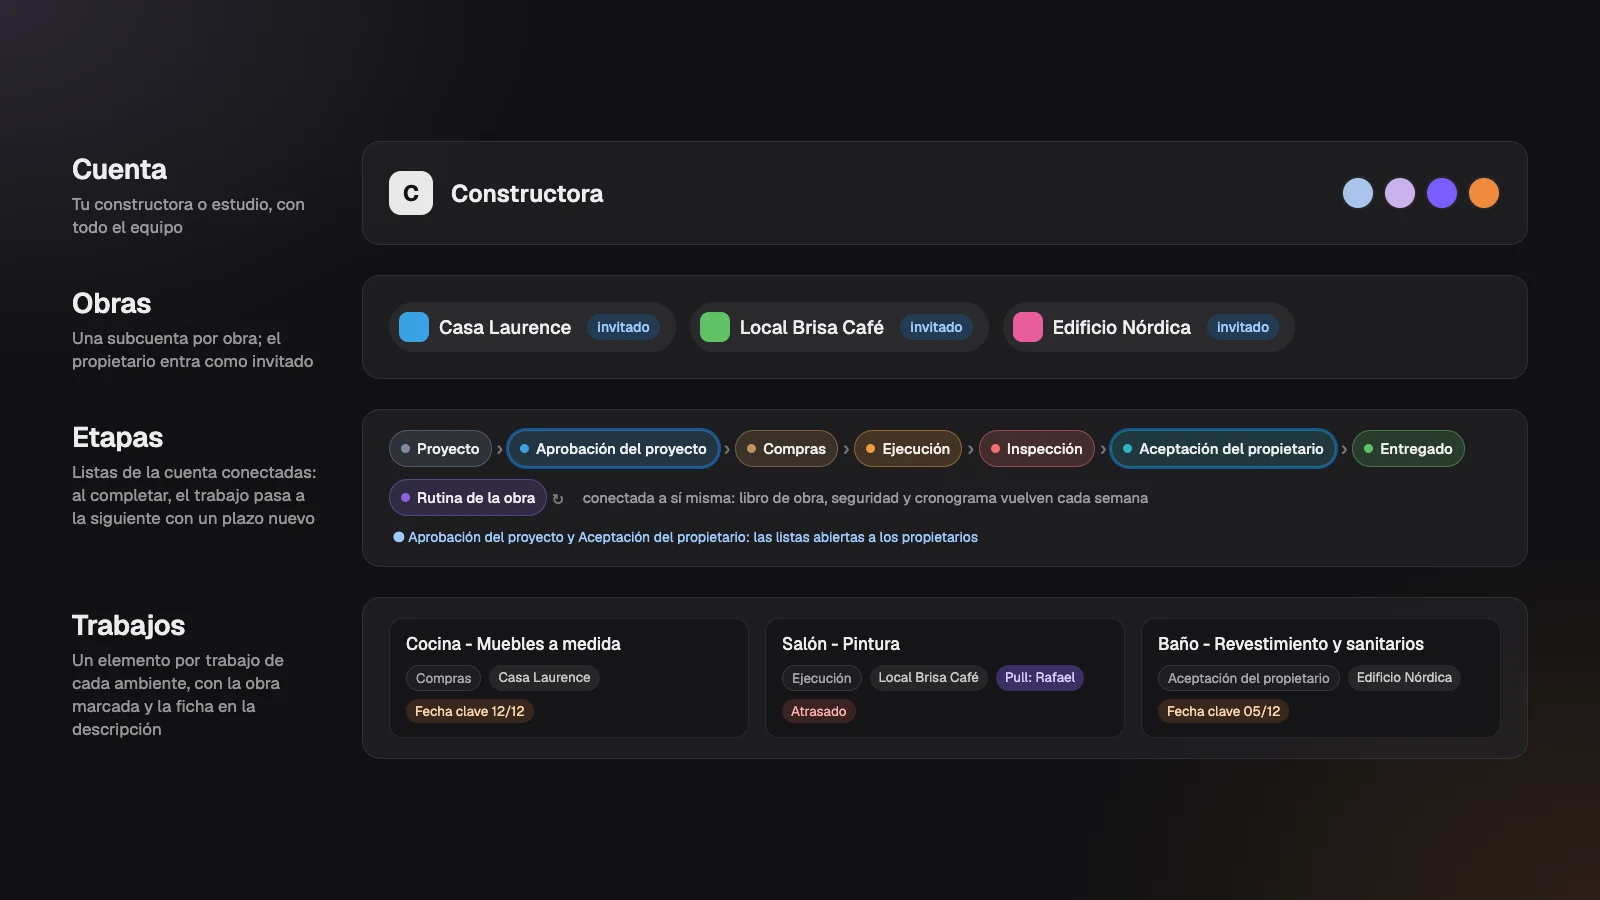The height and width of the screenshot is (900, 1600).
Task: Click the Compras tag on the Cocina card
Action: [443, 678]
